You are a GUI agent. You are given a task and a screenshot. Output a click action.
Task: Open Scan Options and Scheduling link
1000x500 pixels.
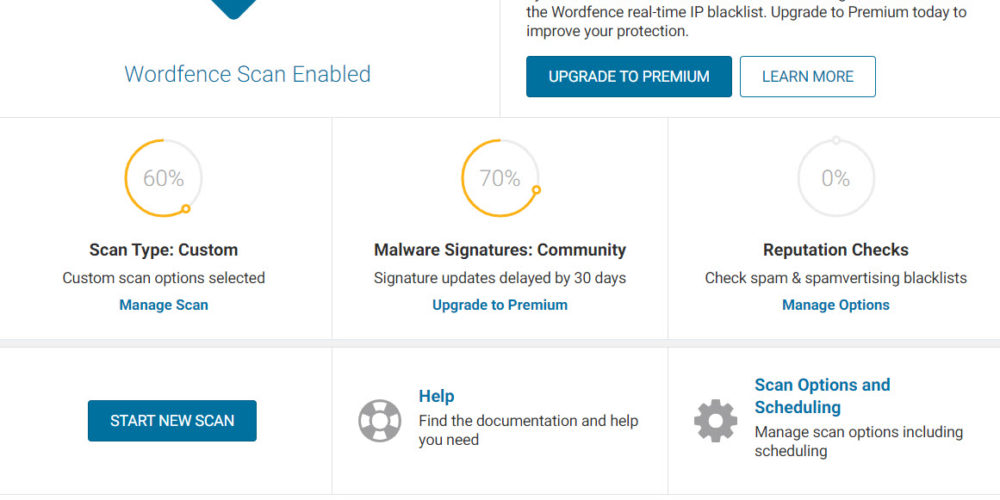click(x=822, y=396)
